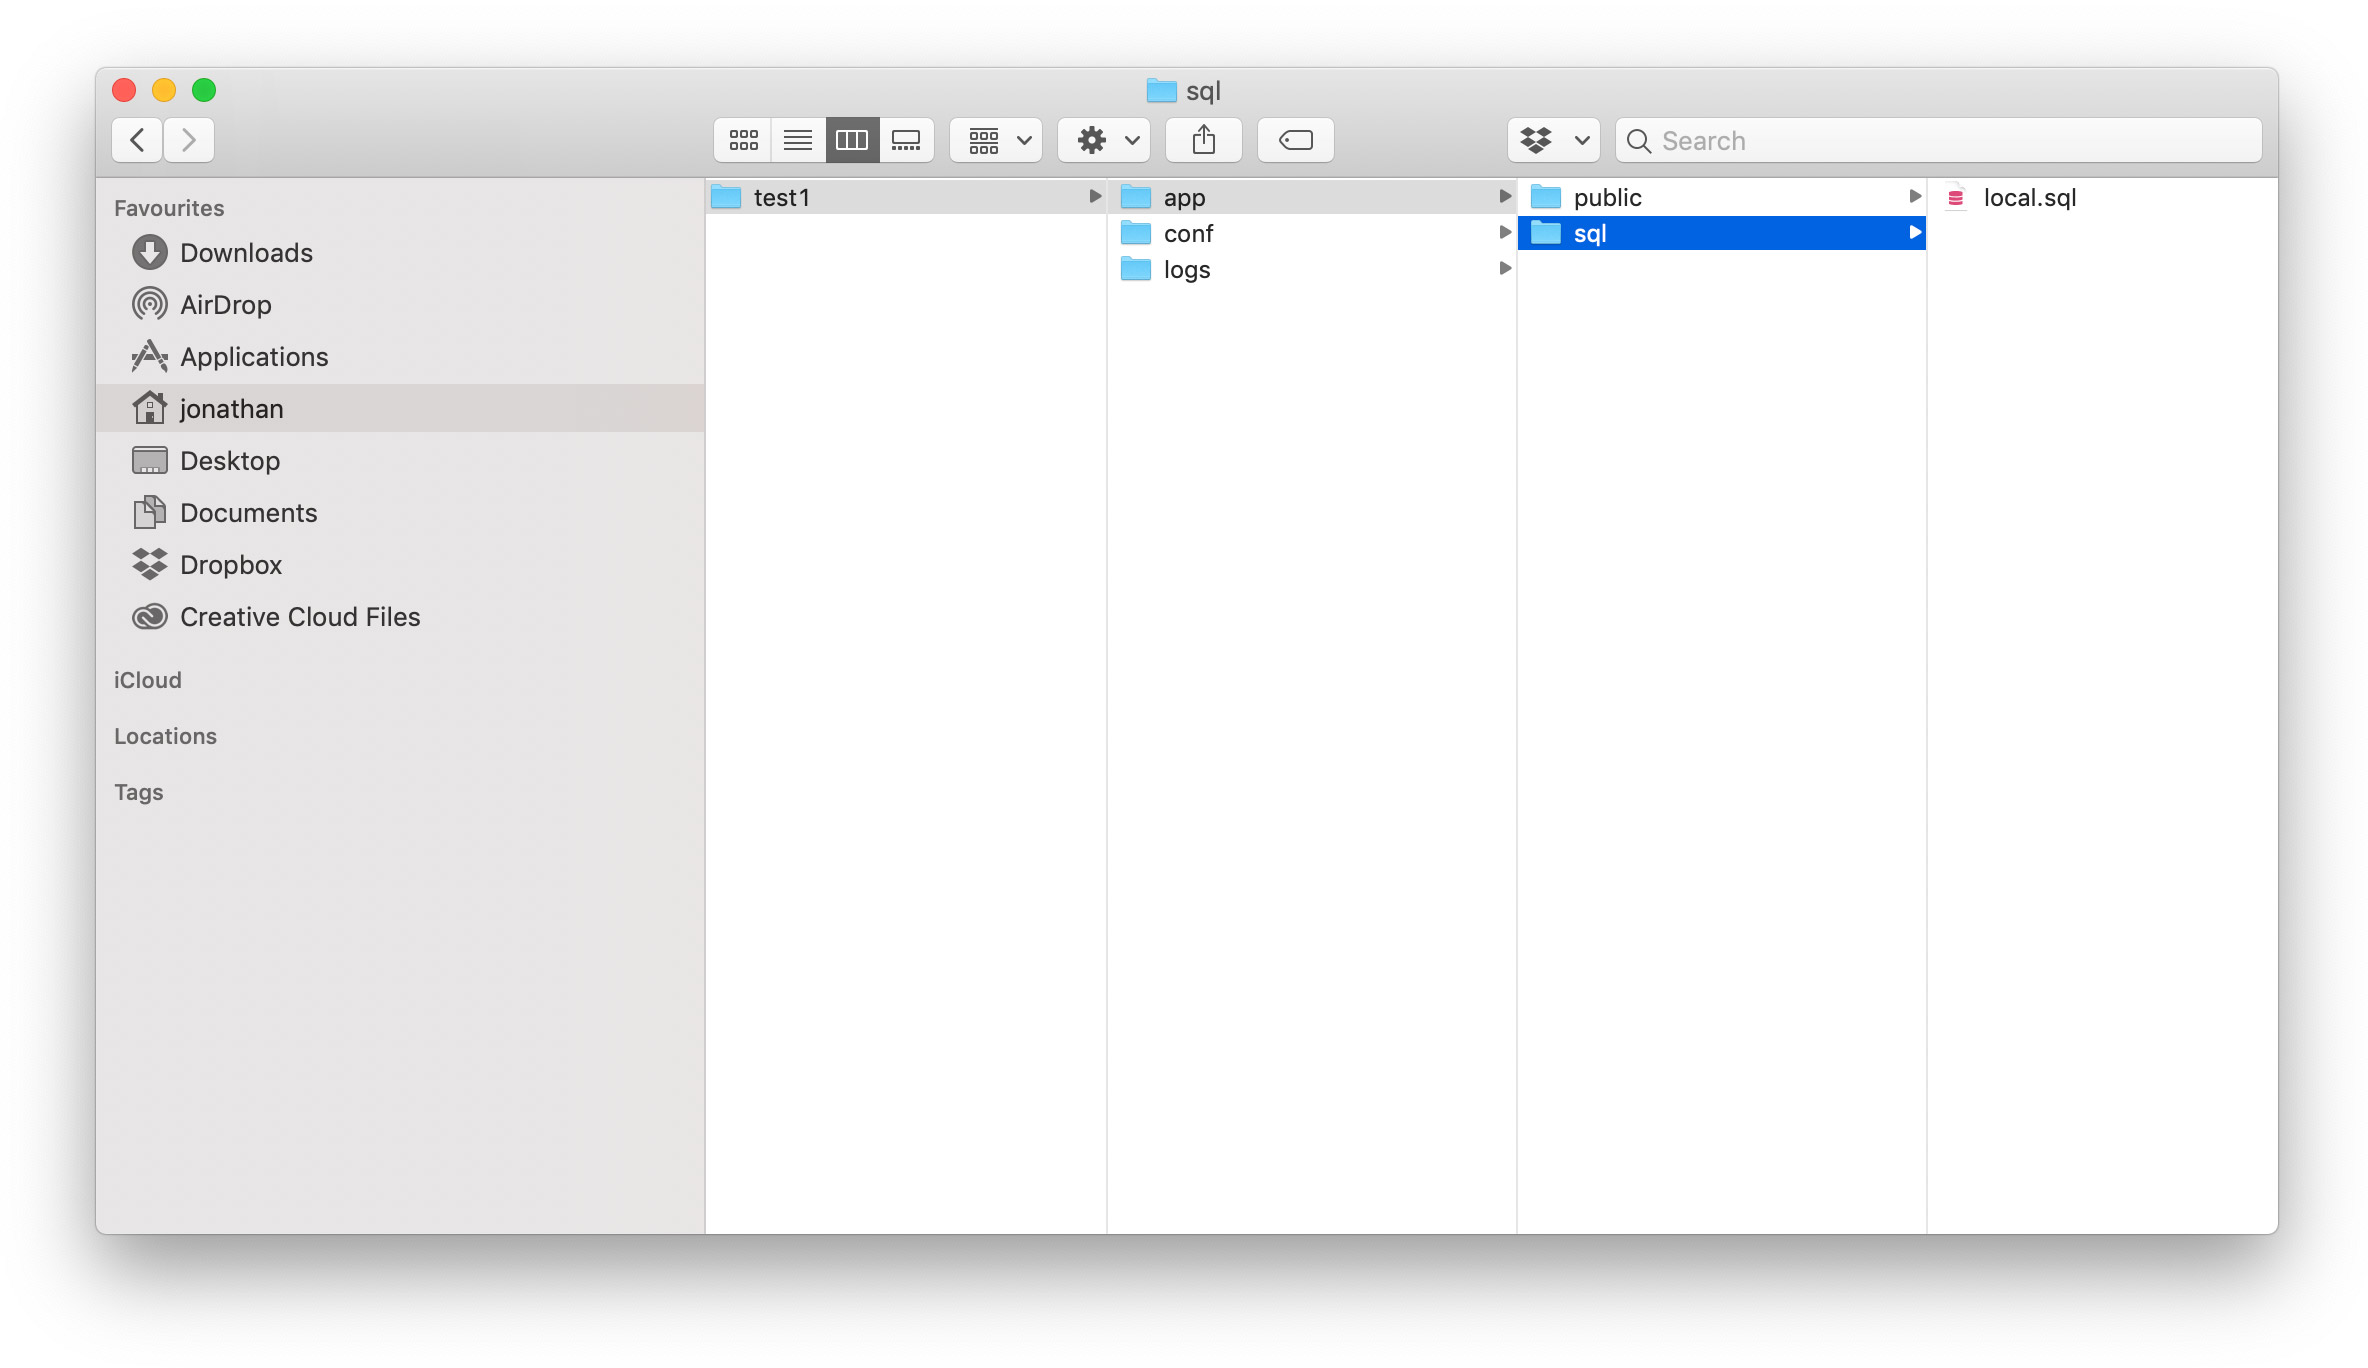The width and height of the screenshot is (2368, 1368).
Task: Expand the logs folder arrow
Action: [1502, 269]
